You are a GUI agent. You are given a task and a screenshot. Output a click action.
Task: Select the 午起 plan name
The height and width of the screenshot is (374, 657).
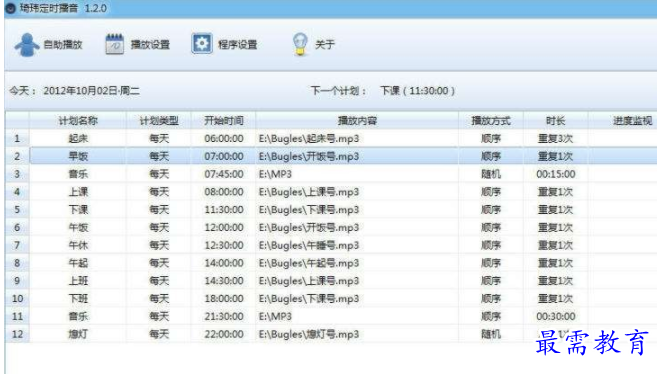tap(78, 263)
